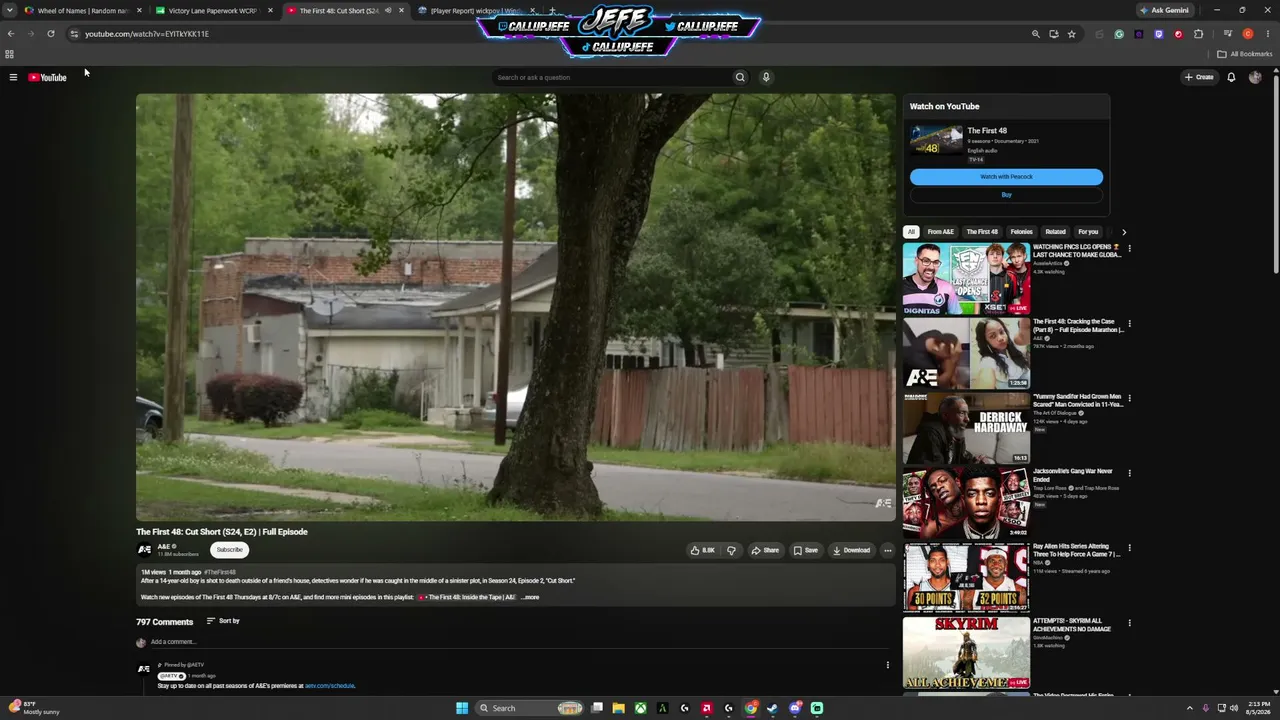
Task: Open All Bookmarks folder
Action: coord(1245,54)
